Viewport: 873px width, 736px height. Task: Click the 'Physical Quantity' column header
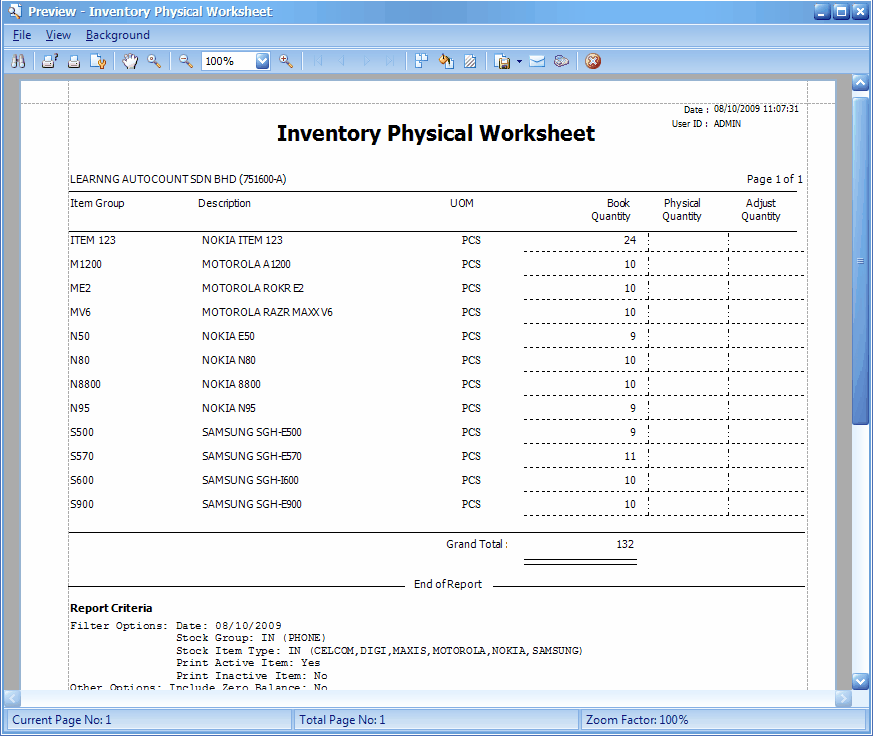682,210
